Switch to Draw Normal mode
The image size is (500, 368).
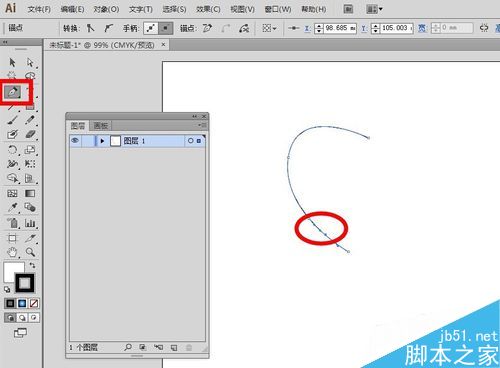[x=10, y=317]
